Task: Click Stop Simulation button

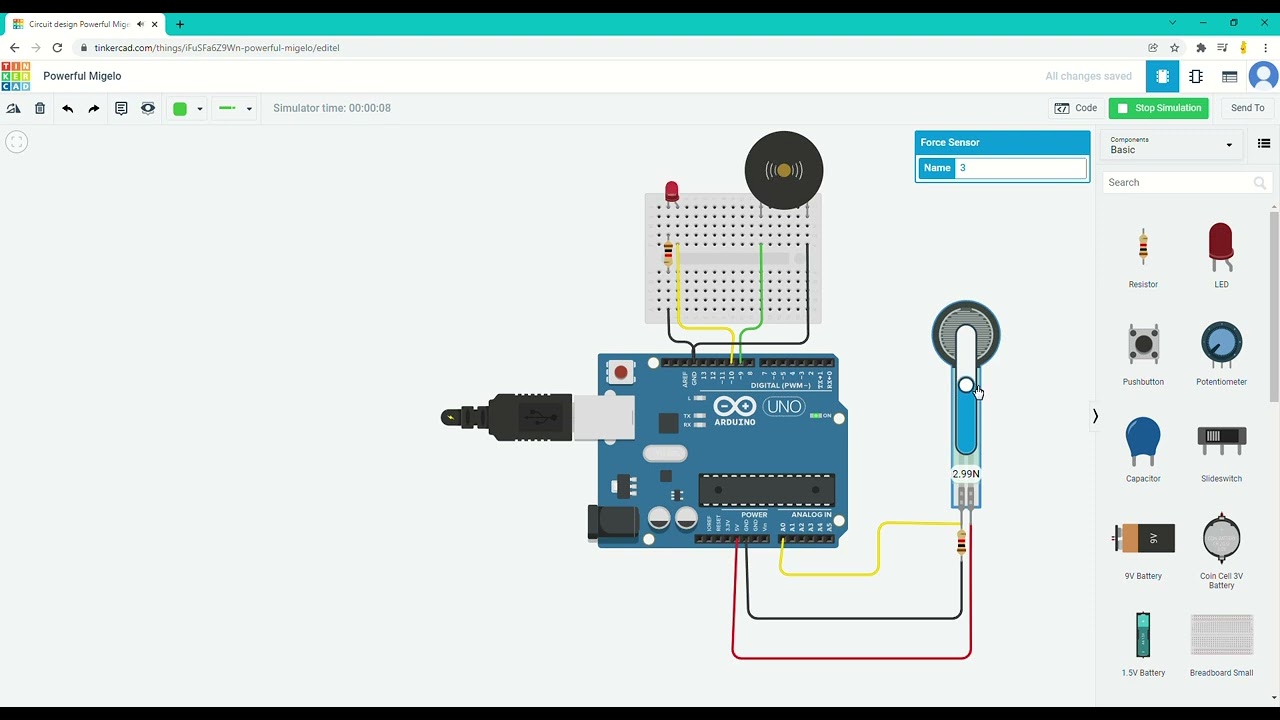Action: [1158, 108]
